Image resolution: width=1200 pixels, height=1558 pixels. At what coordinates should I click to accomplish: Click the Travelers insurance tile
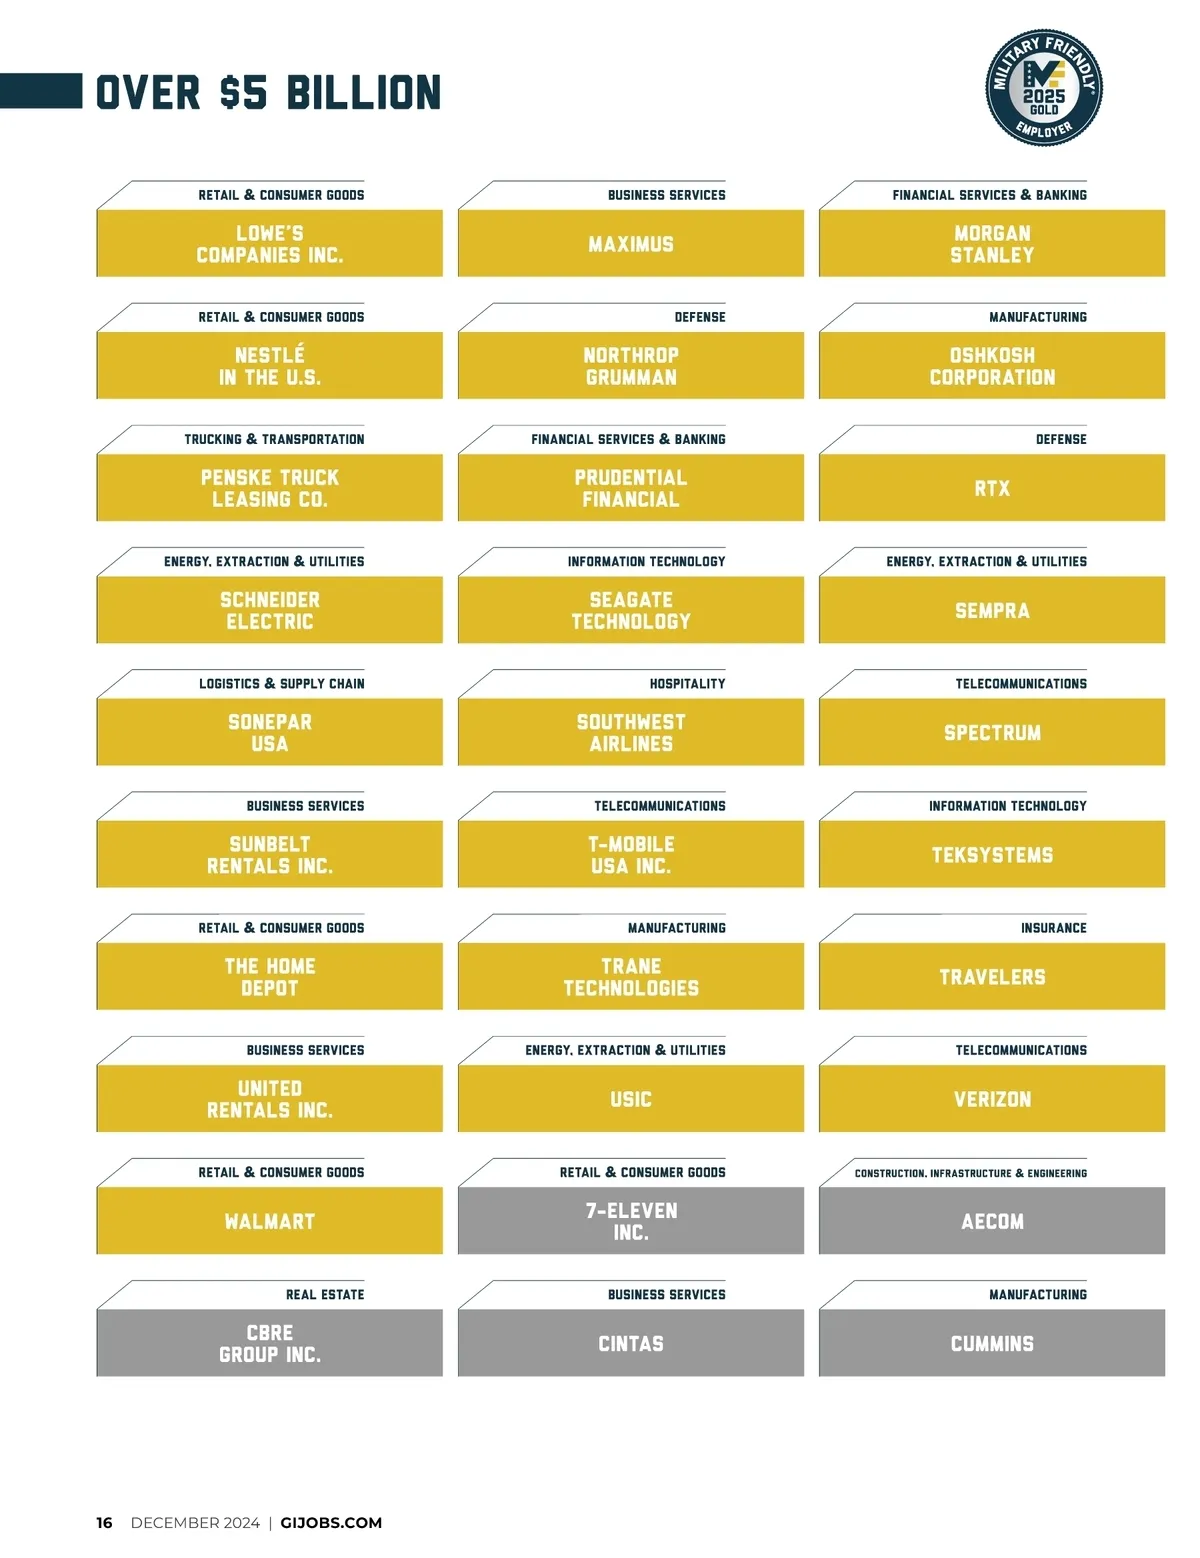(x=992, y=977)
